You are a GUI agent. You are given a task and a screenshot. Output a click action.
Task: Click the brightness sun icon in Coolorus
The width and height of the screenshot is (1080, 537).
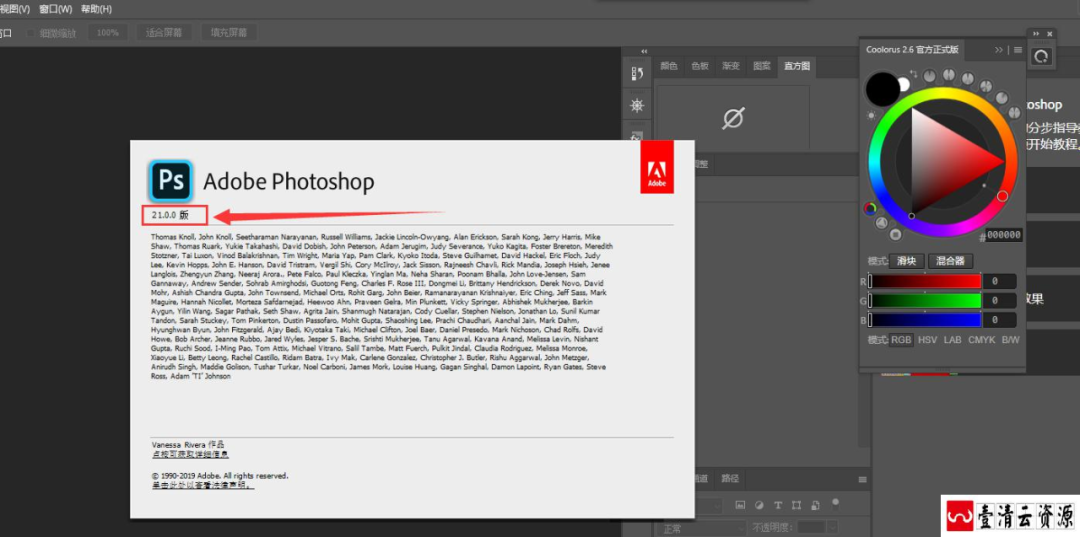871,116
